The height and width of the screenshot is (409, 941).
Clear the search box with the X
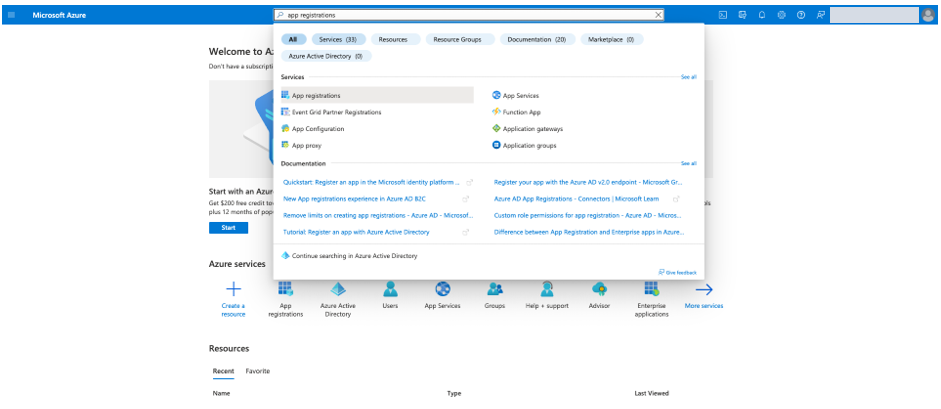point(658,15)
